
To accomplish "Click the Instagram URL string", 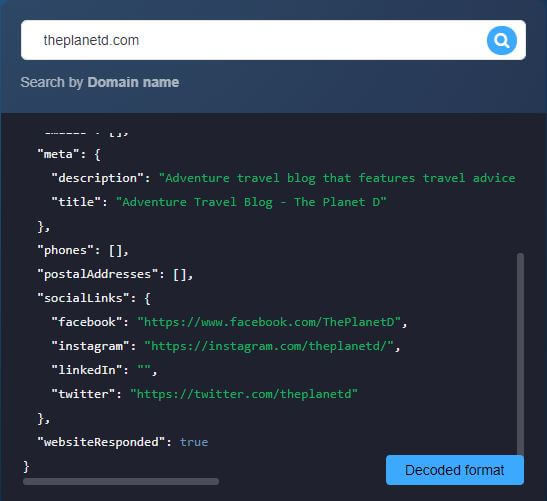I will click(x=269, y=346).
